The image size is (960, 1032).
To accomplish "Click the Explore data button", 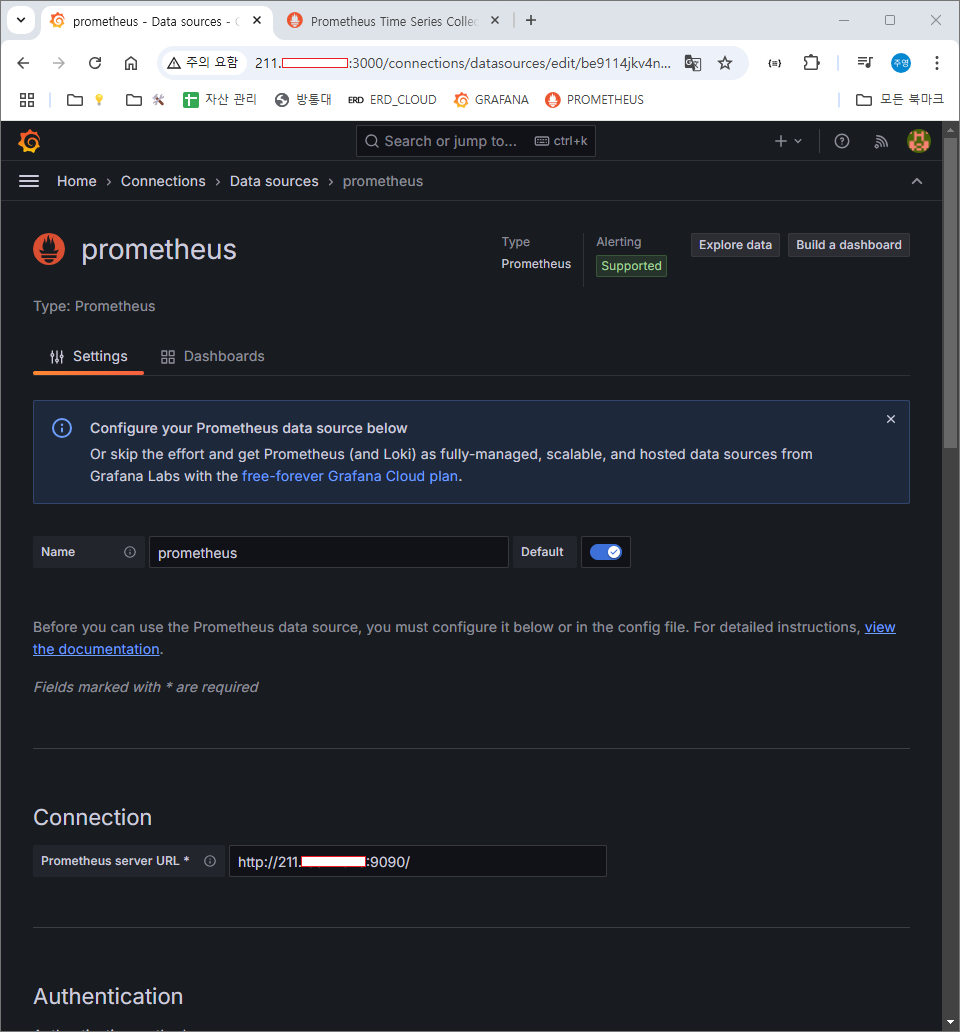I will (x=735, y=245).
